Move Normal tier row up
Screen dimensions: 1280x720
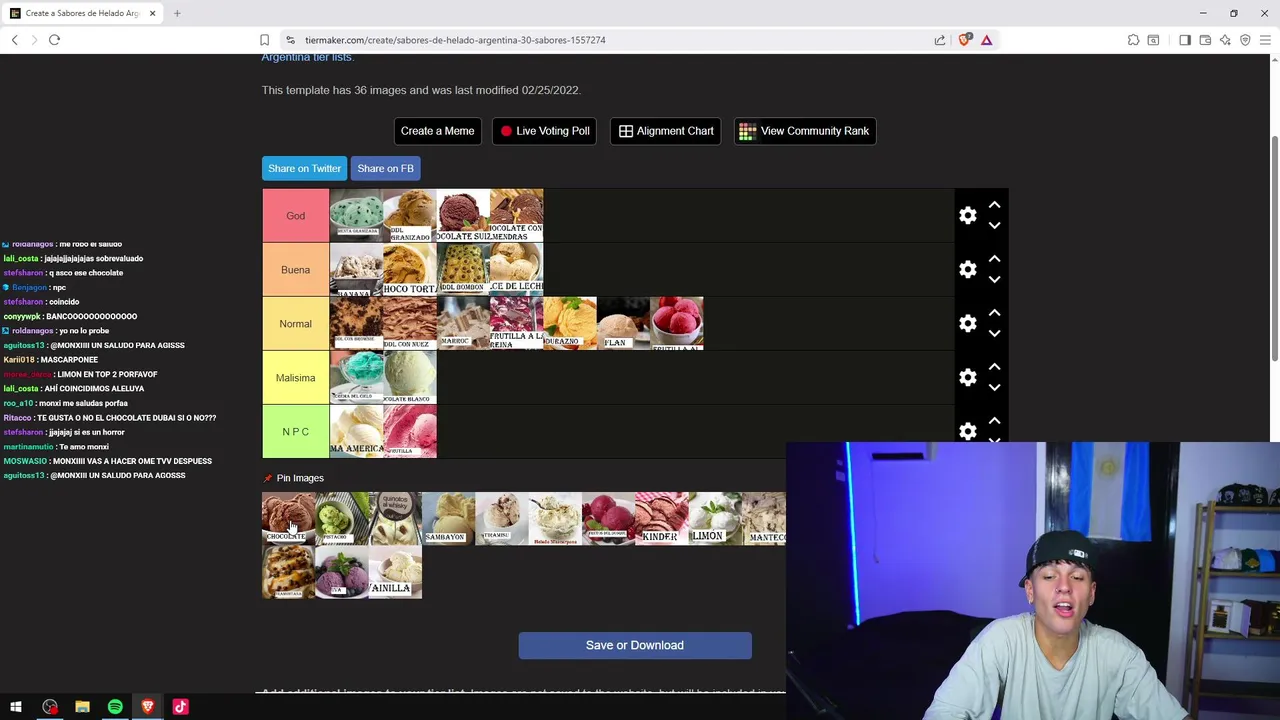[x=994, y=313]
